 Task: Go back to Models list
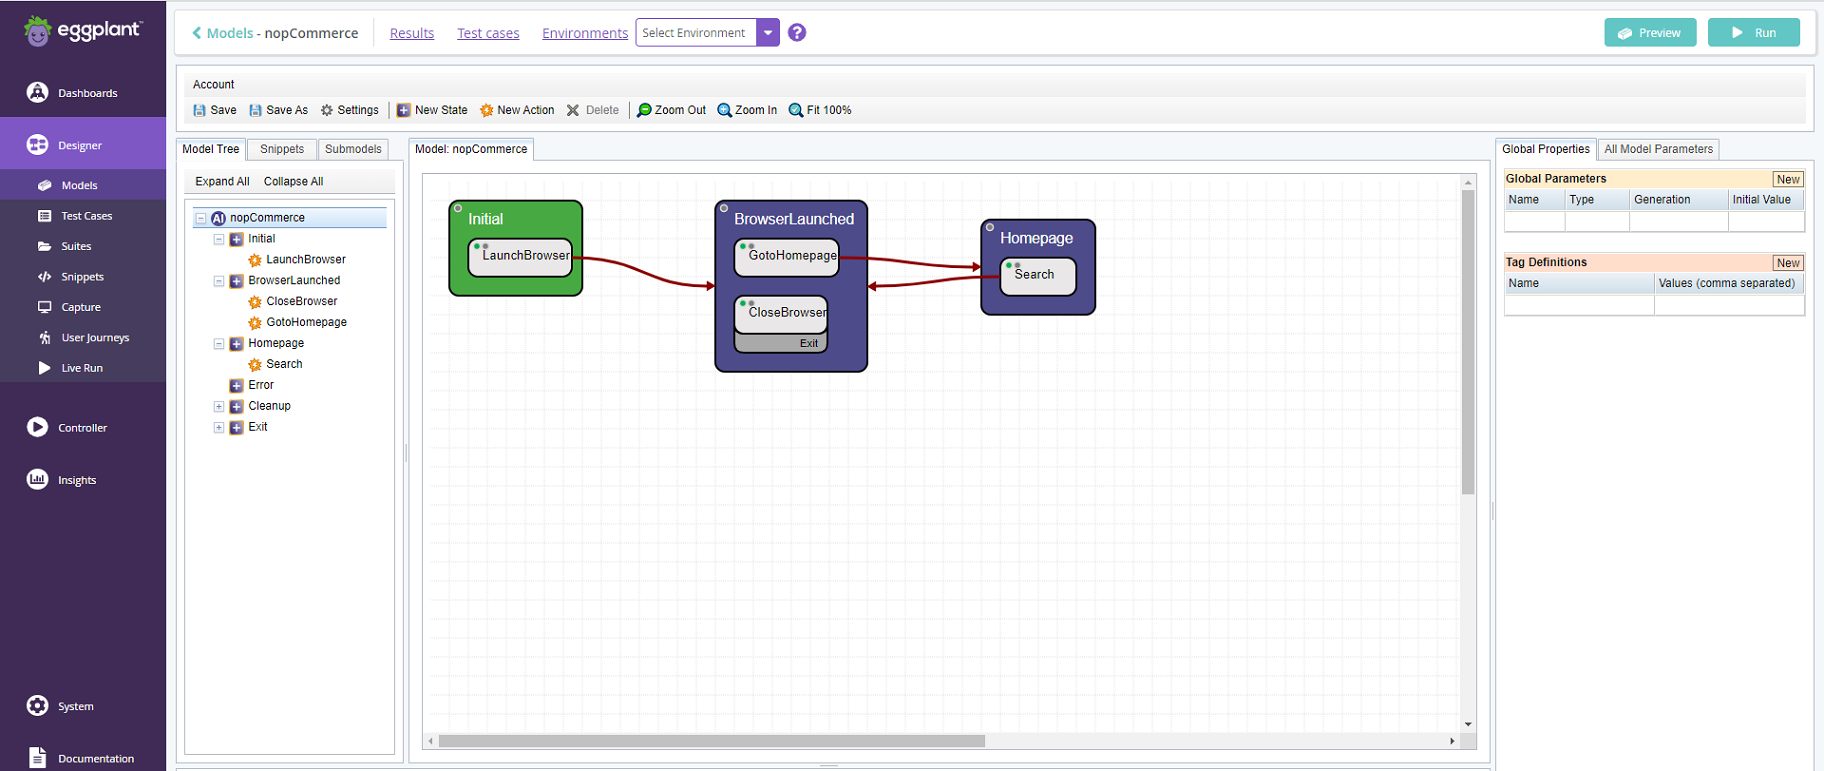(x=223, y=33)
